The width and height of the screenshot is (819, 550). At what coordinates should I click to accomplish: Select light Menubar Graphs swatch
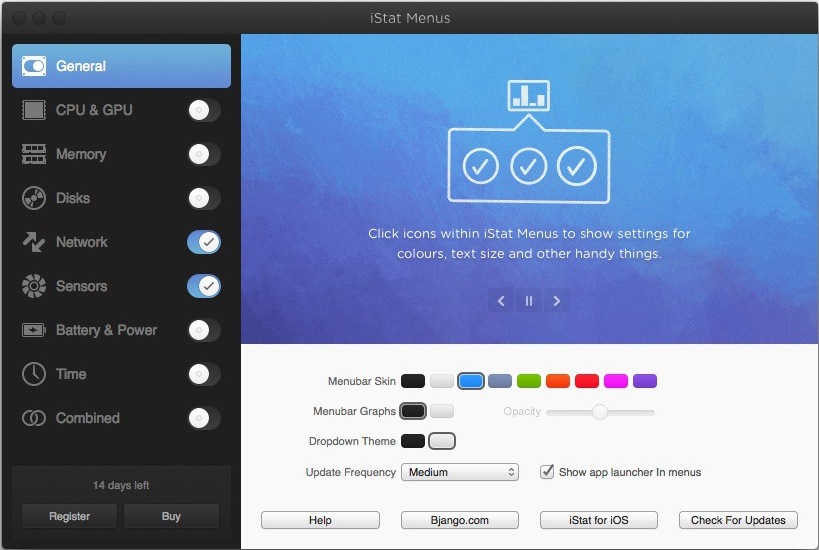[x=442, y=411]
